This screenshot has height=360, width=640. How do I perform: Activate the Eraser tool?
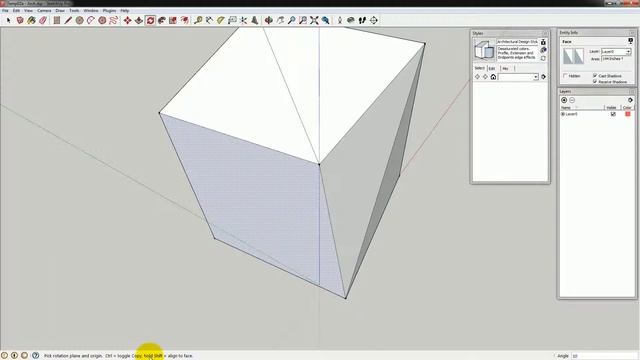pos(43,20)
